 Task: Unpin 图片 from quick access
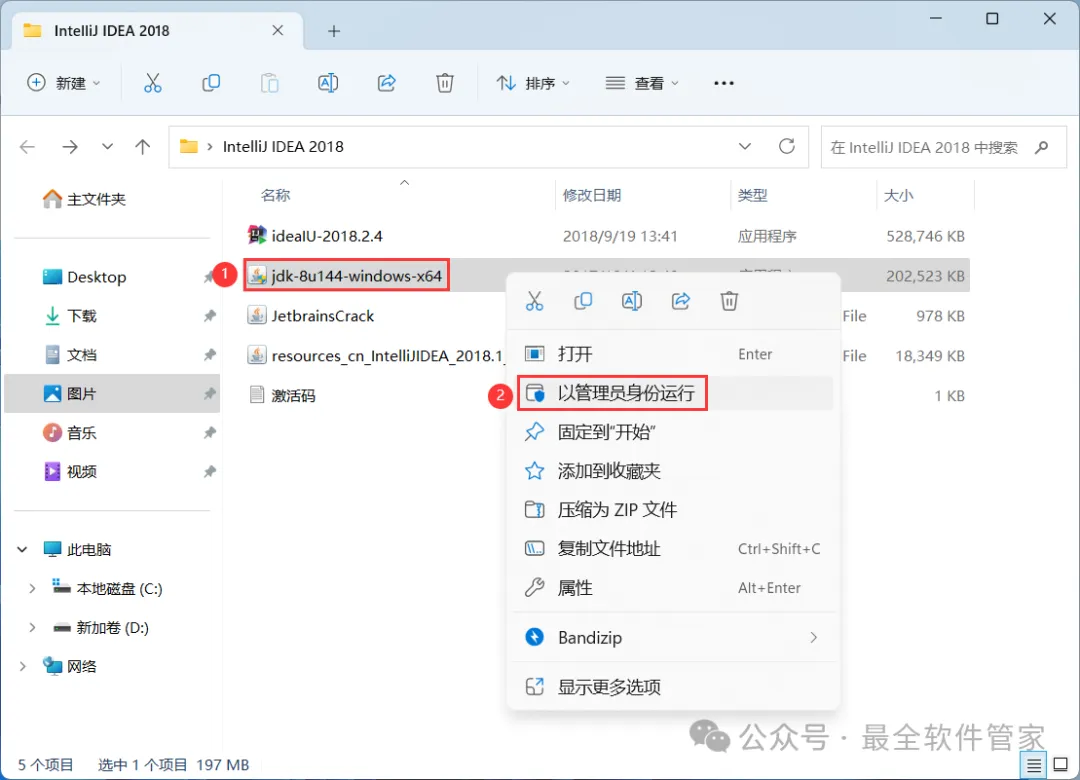click(209, 393)
